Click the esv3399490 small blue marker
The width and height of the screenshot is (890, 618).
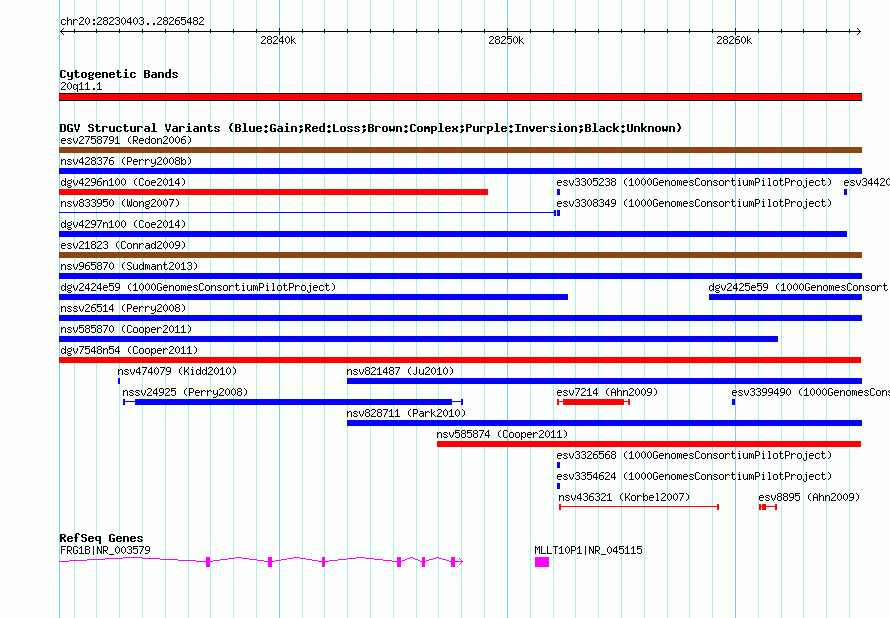click(733, 402)
